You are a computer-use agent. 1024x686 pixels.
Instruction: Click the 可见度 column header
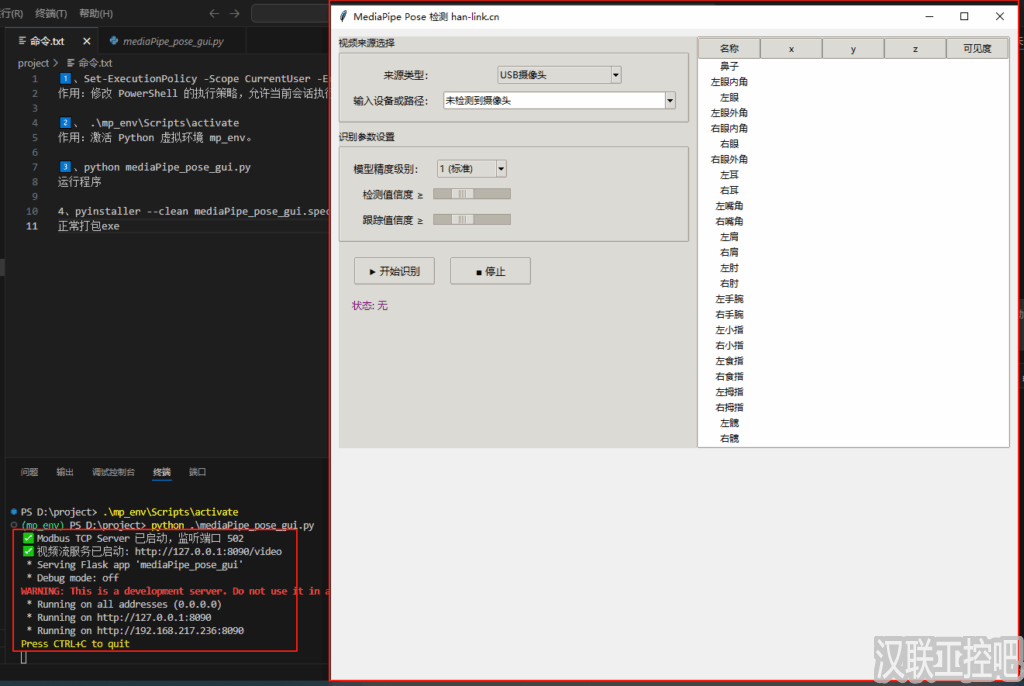click(976, 49)
